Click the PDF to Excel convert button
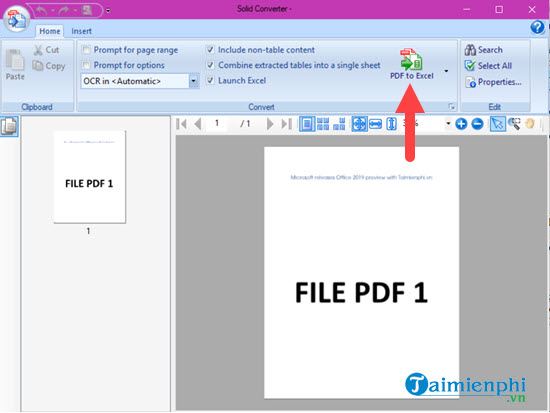Screen dimensions: 550x413 click(412, 64)
